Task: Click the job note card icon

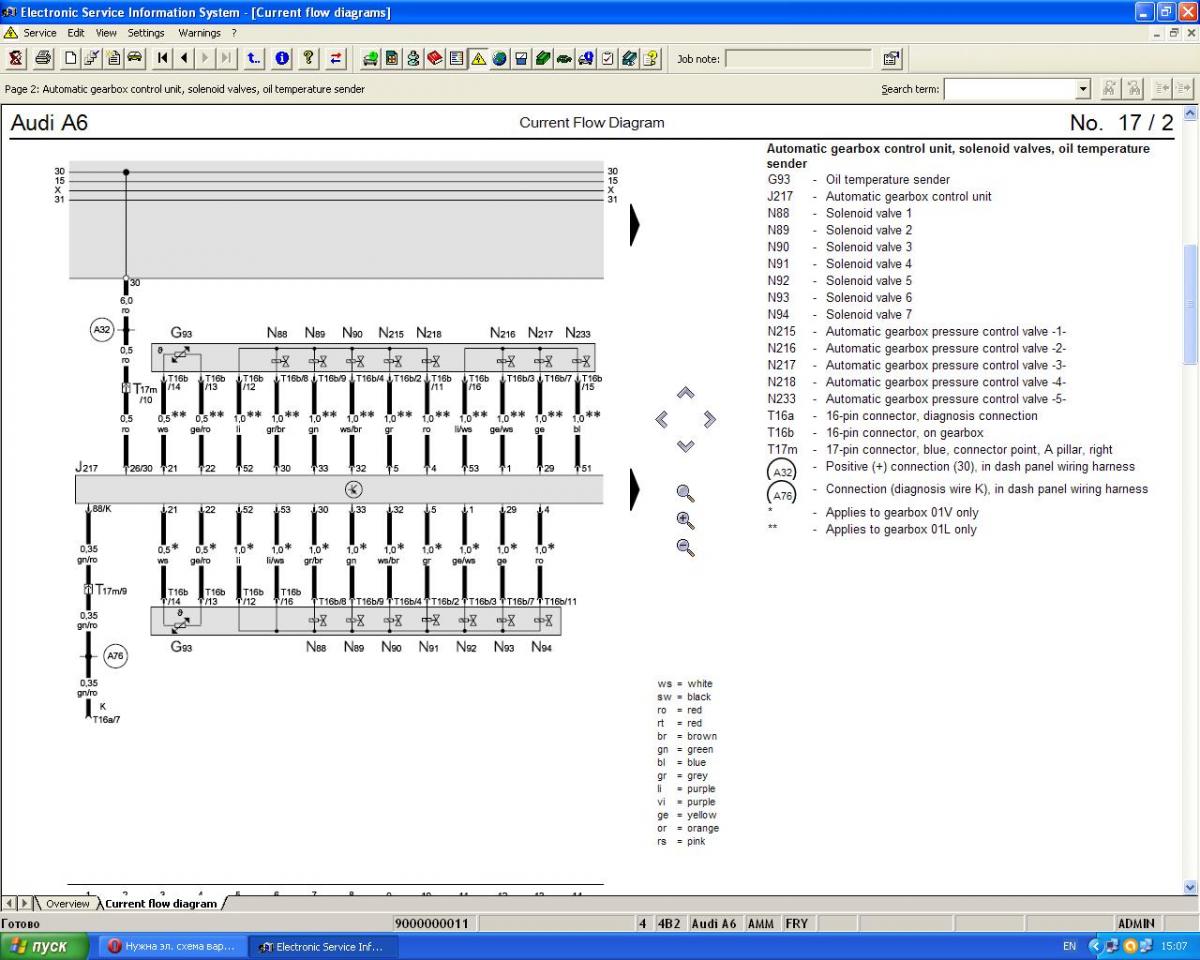Action: (x=892, y=58)
